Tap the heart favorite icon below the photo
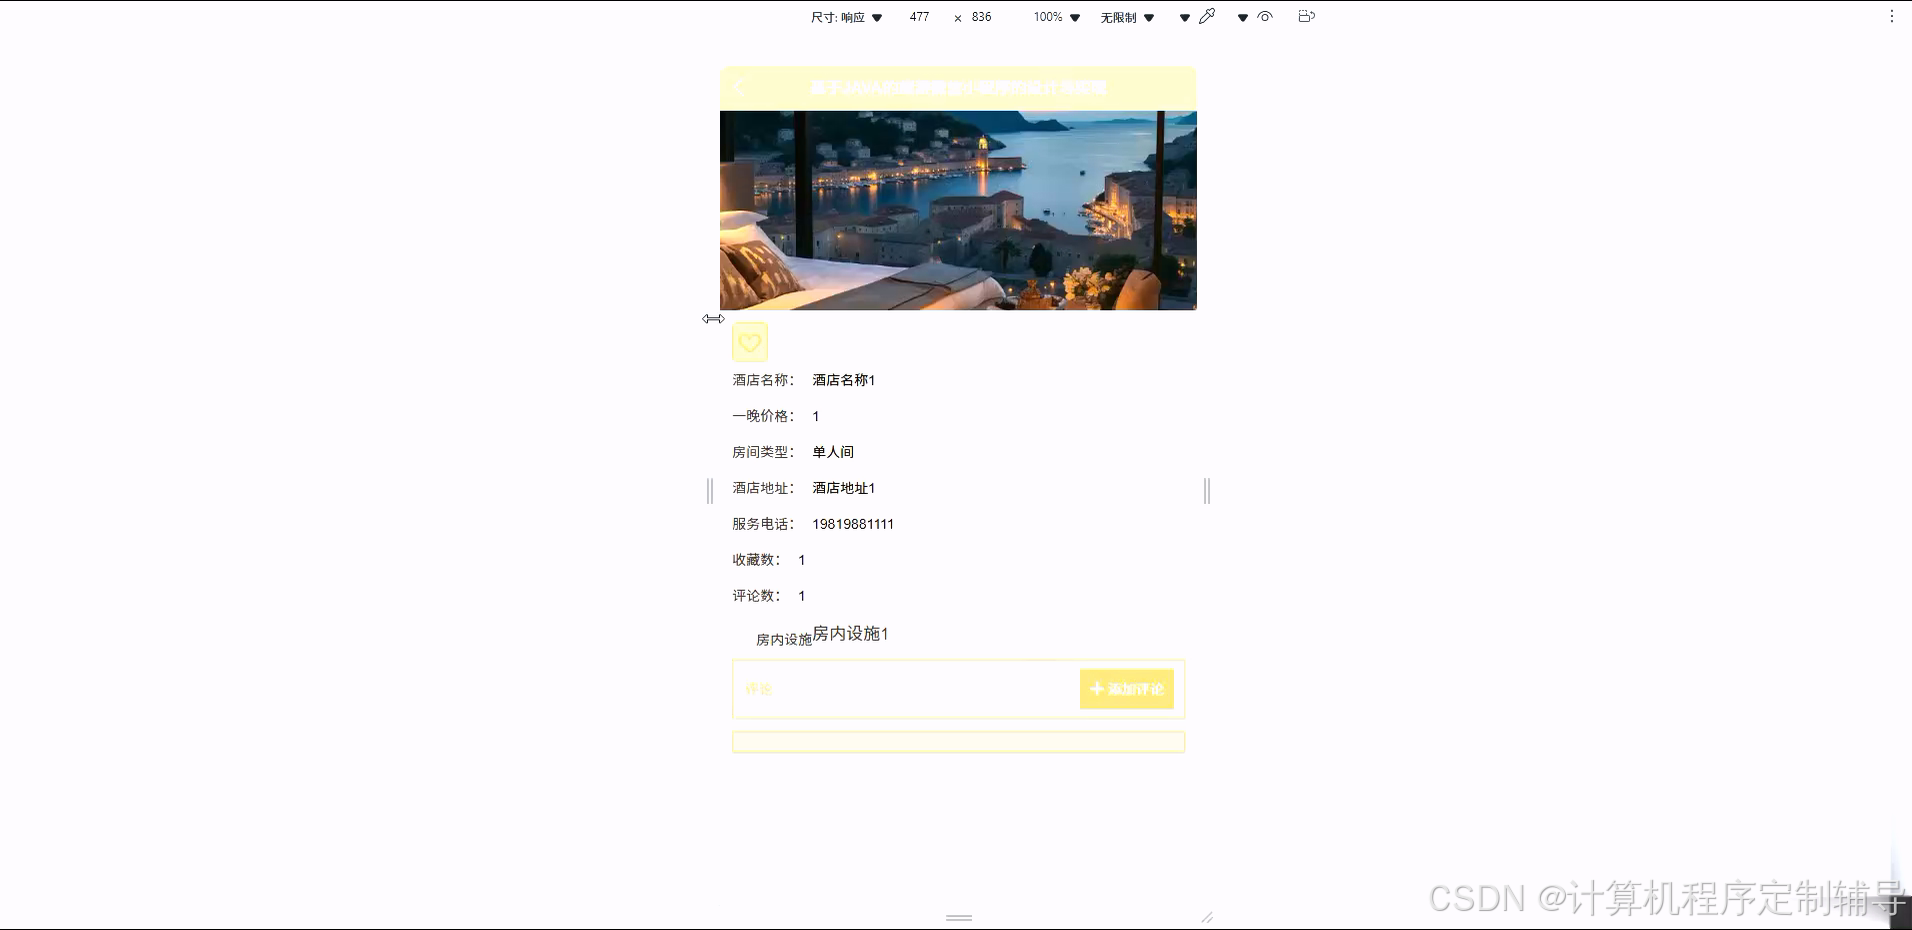 tap(750, 342)
